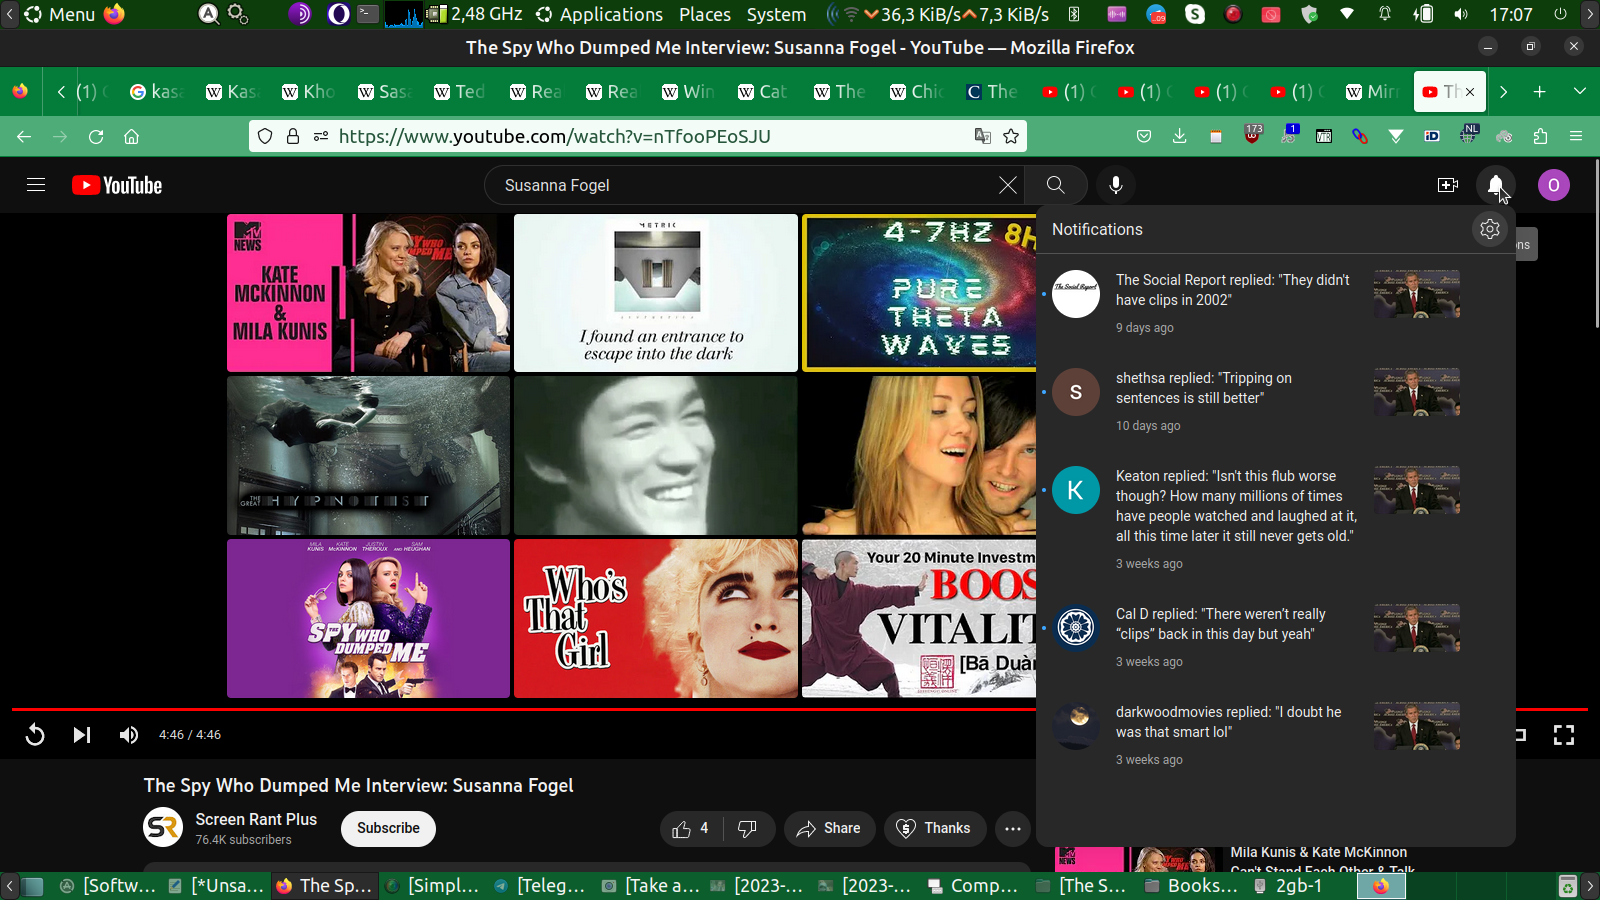Toggle fullscreen mode on the player
The height and width of the screenshot is (900, 1600).
point(1564,735)
